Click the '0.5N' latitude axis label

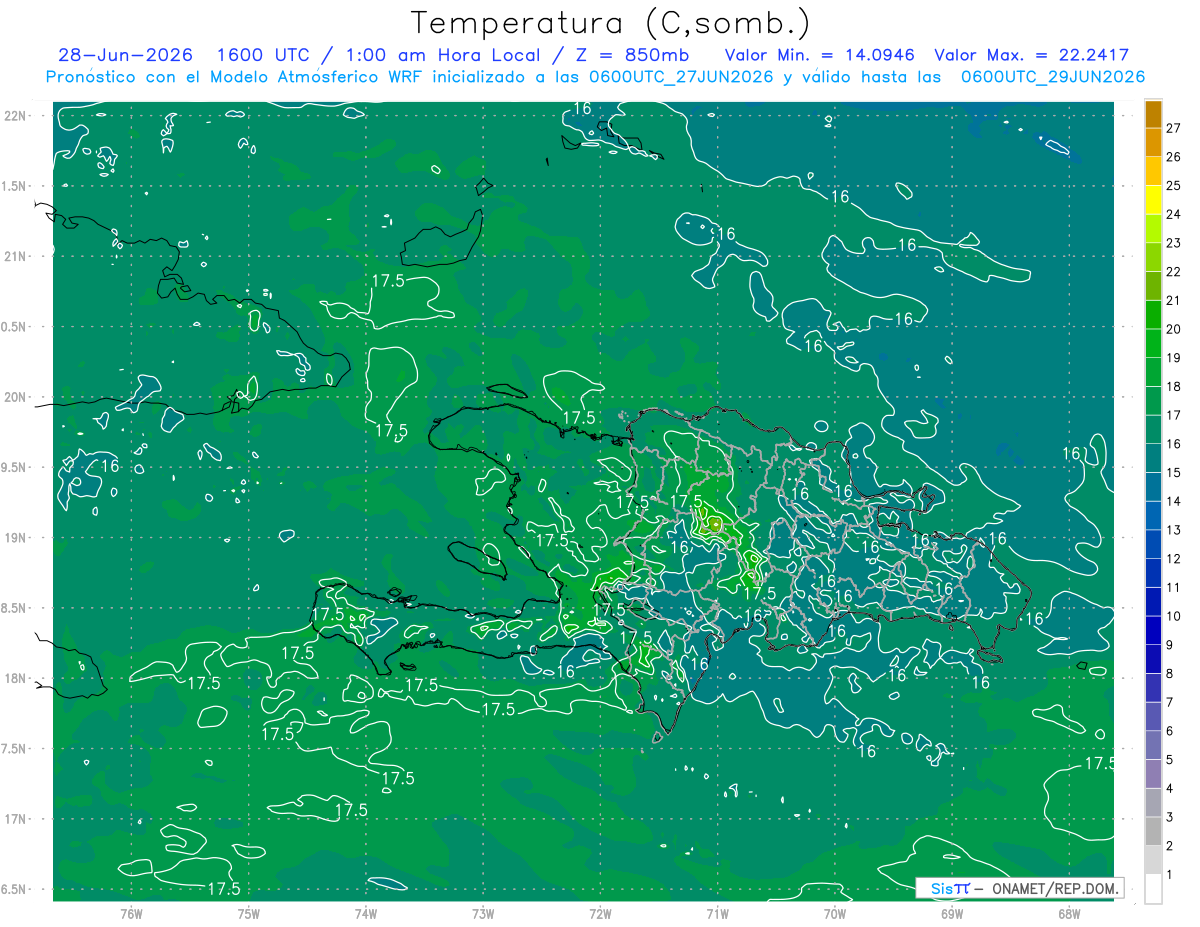point(15,327)
